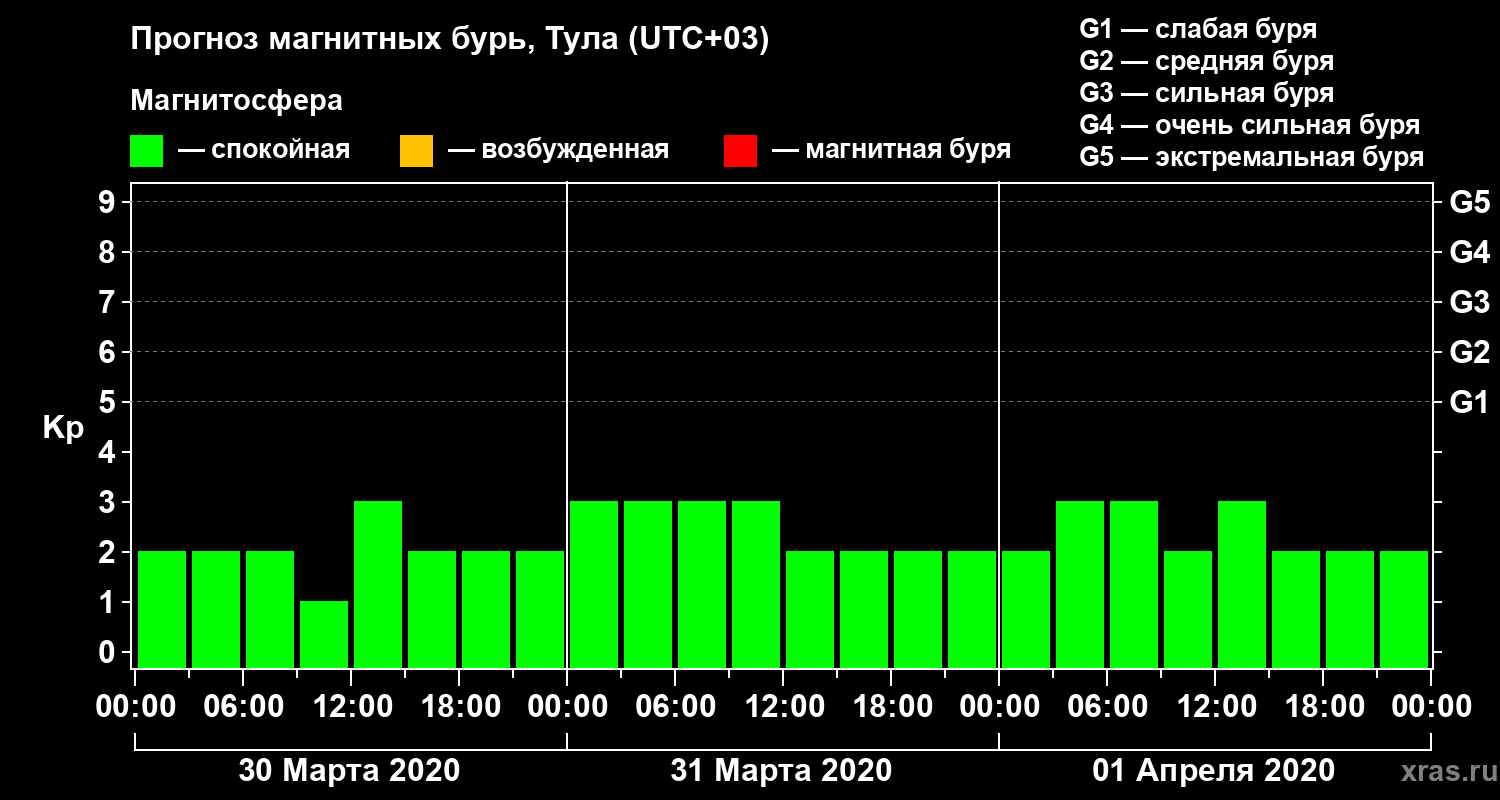
Task: Select the single Kp 3 bar on 30 Марта
Action: [x=378, y=584]
